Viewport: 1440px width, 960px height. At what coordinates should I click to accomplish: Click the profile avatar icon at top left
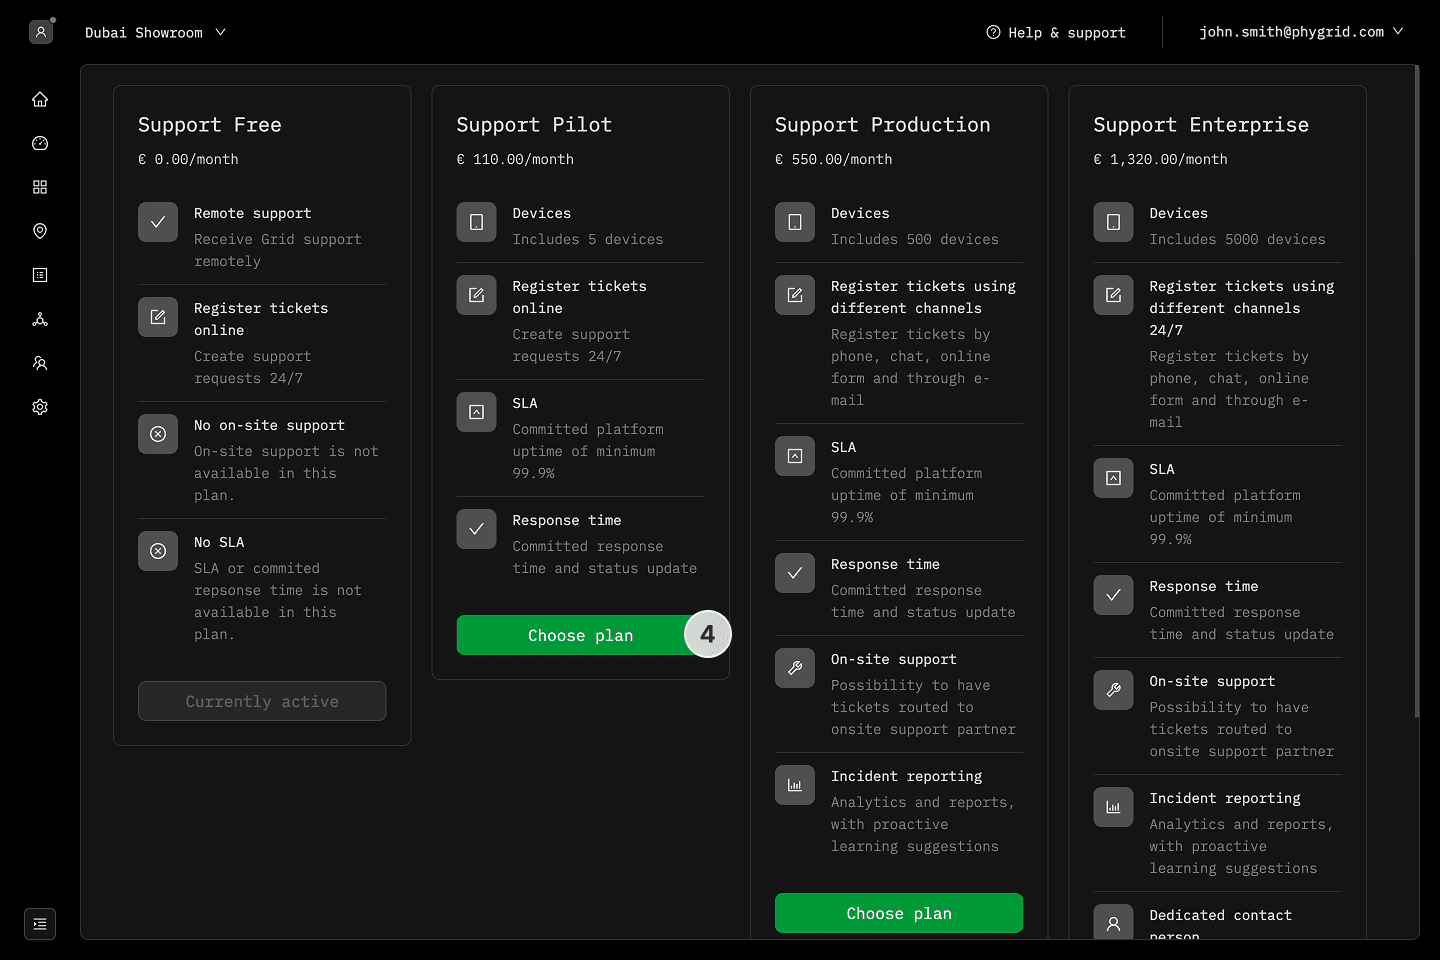(41, 32)
